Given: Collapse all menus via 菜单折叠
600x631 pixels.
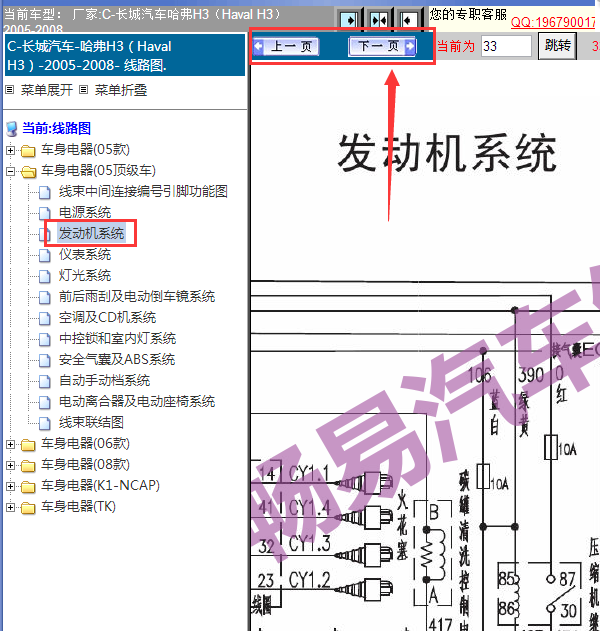Looking at the screenshot, I should (121, 90).
